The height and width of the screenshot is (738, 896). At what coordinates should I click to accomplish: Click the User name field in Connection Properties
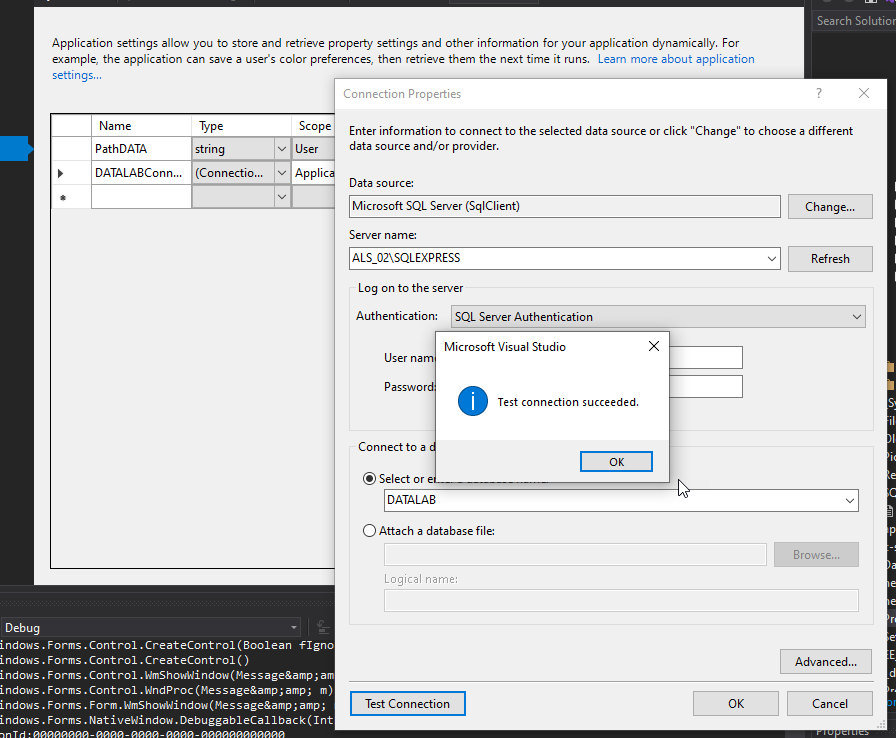pyautogui.click(x=706, y=358)
